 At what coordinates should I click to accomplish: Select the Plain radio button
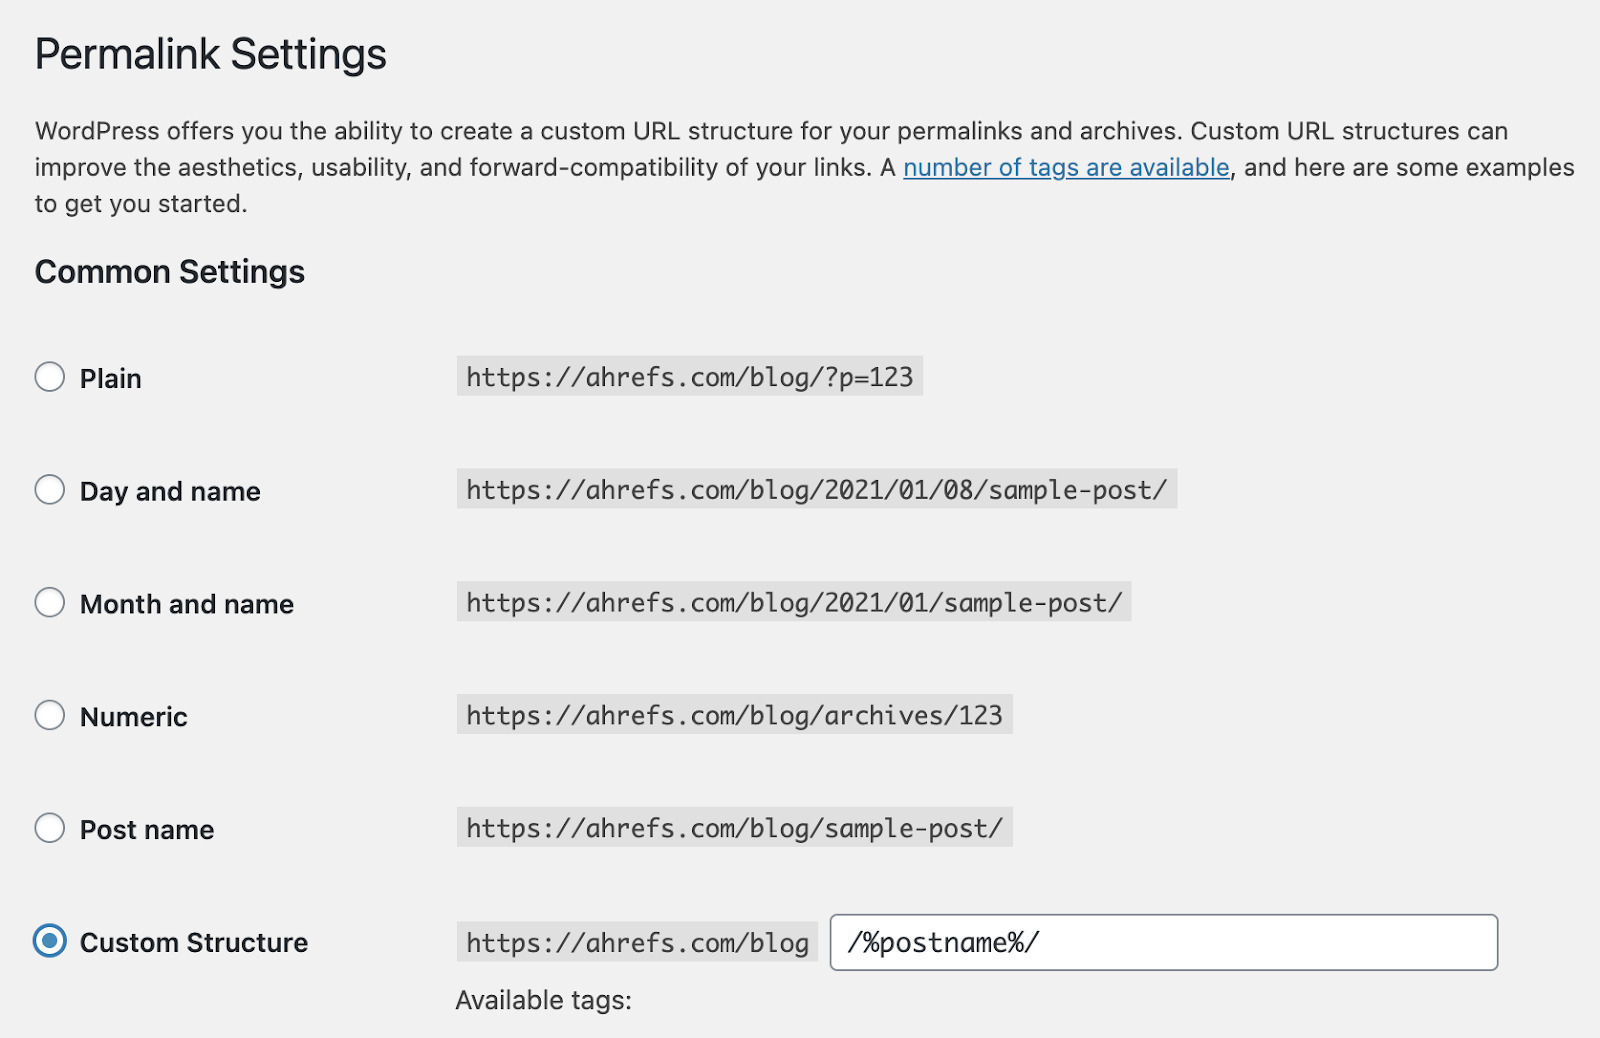[x=50, y=377]
